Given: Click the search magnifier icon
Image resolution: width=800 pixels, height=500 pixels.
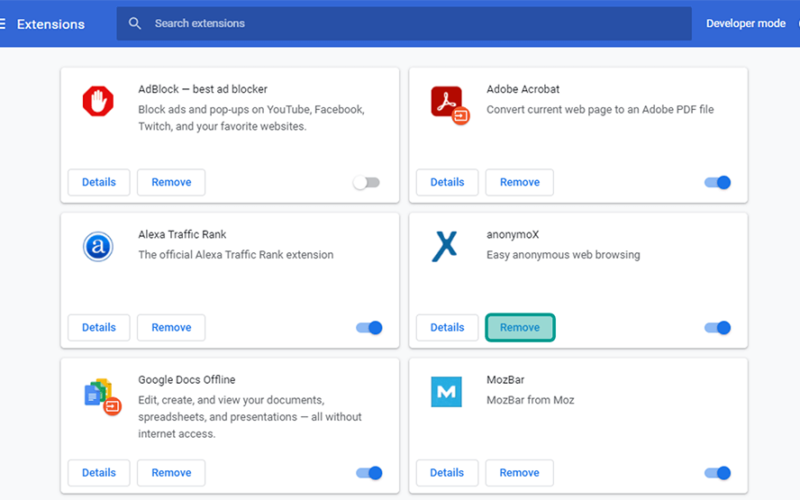Looking at the screenshot, I should coord(135,23).
